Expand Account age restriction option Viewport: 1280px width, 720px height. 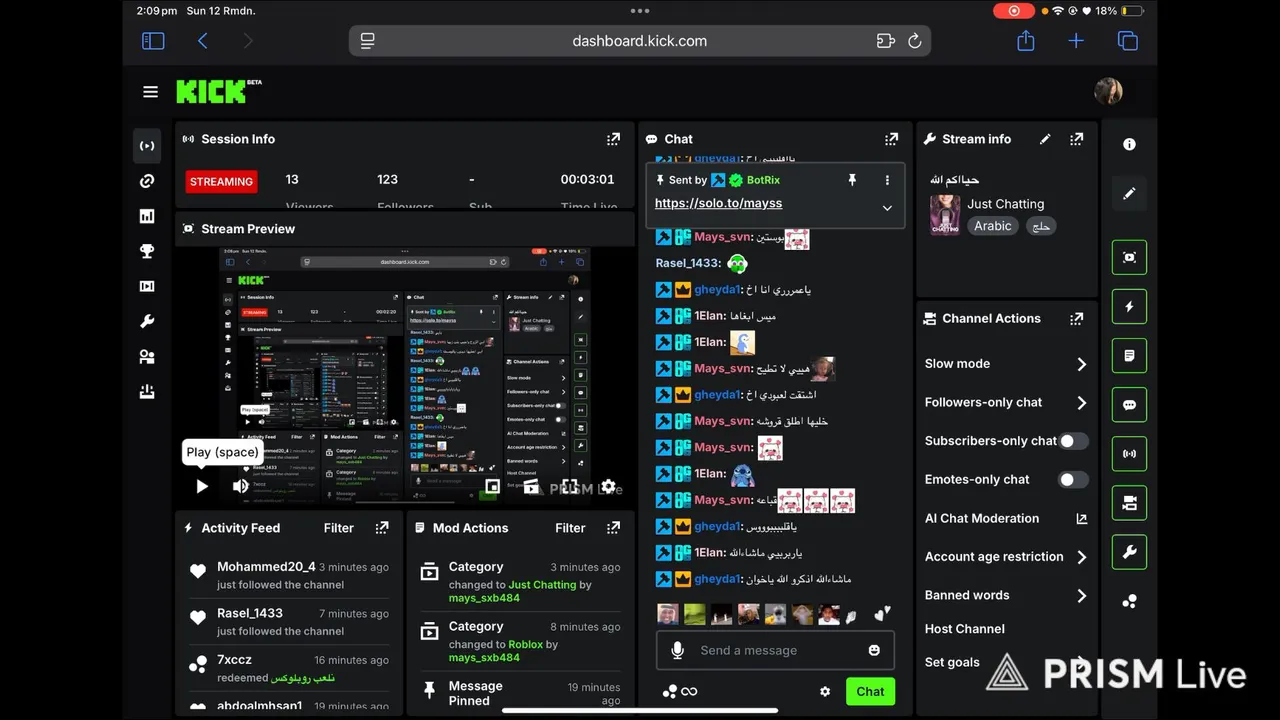[x=1081, y=557]
